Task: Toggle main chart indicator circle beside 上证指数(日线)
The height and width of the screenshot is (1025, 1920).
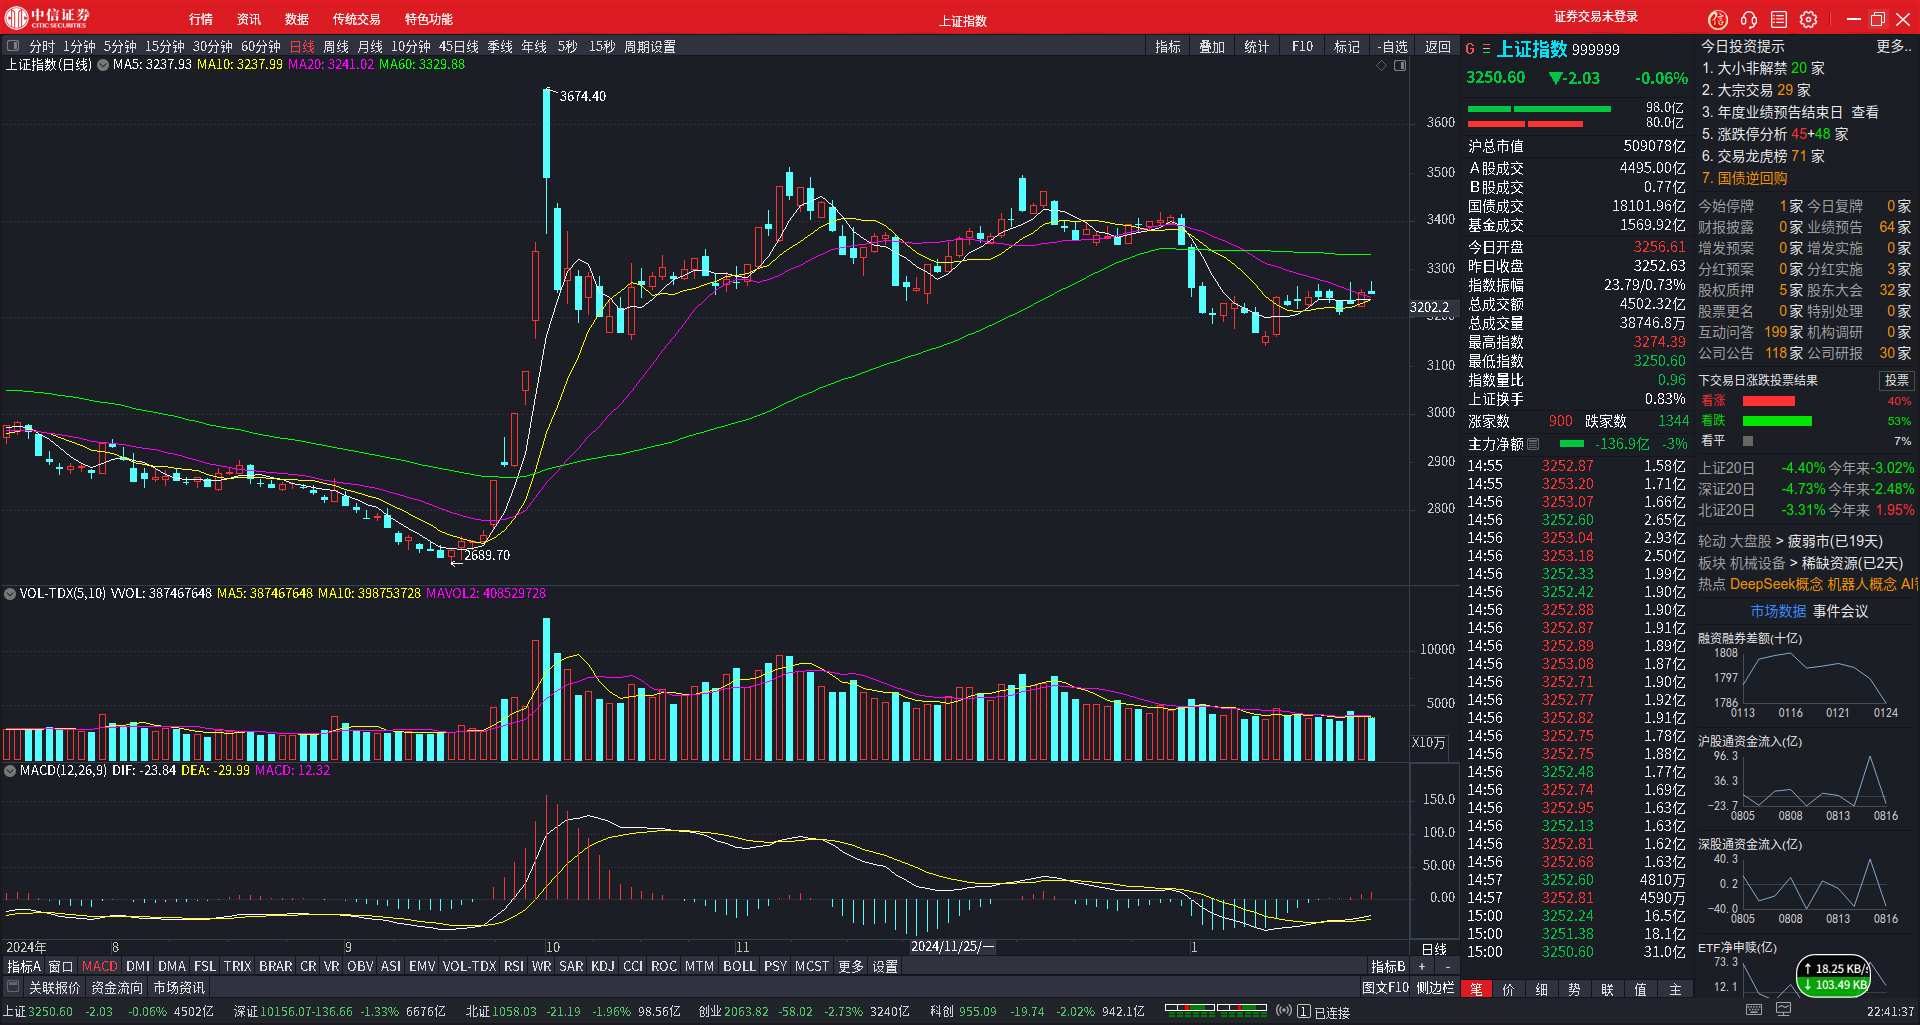Action: coord(102,65)
